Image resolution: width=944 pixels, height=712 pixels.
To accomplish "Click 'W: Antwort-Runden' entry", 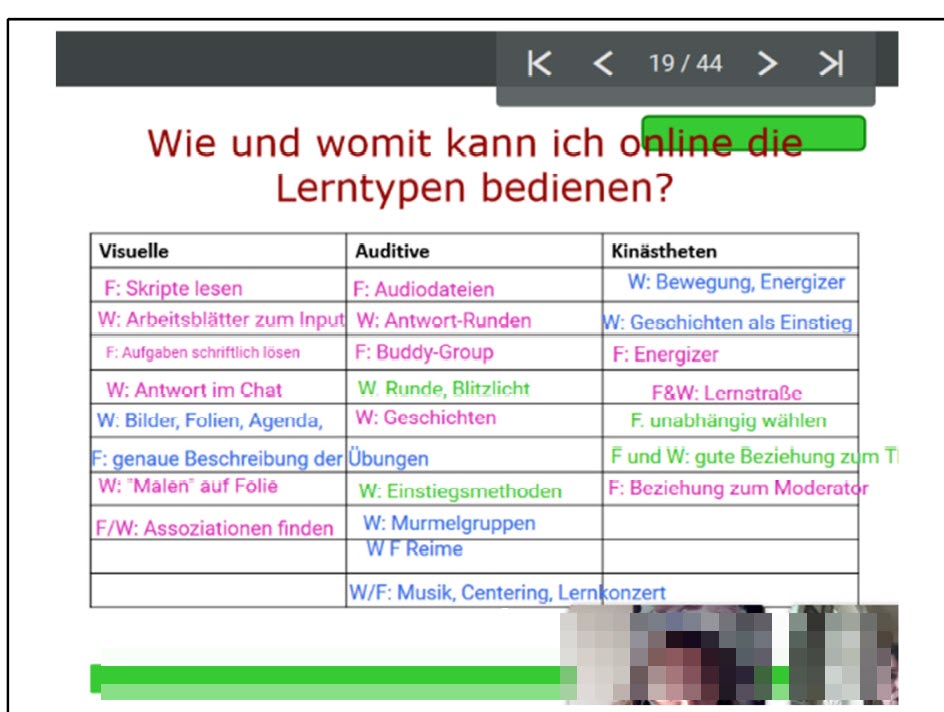I will 444,320.
